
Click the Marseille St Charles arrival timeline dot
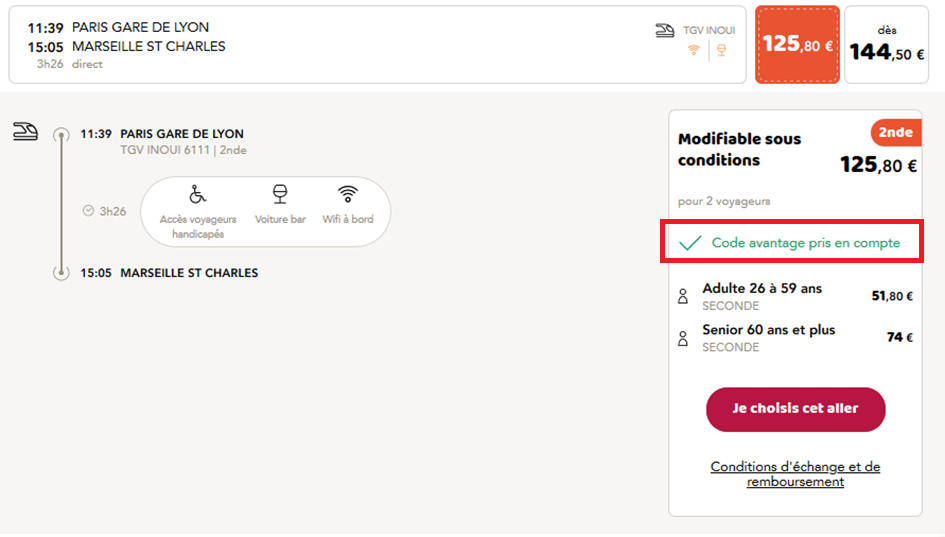(x=61, y=273)
